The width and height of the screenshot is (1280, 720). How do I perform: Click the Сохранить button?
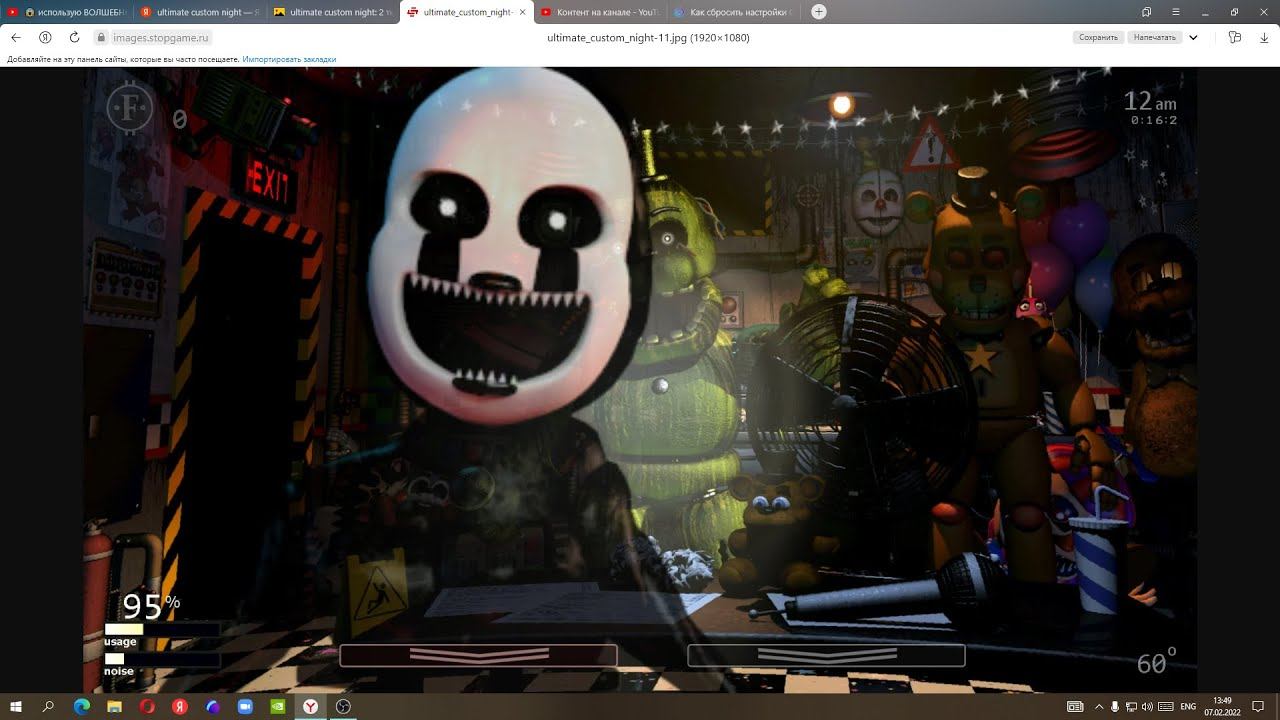[x=1098, y=37]
